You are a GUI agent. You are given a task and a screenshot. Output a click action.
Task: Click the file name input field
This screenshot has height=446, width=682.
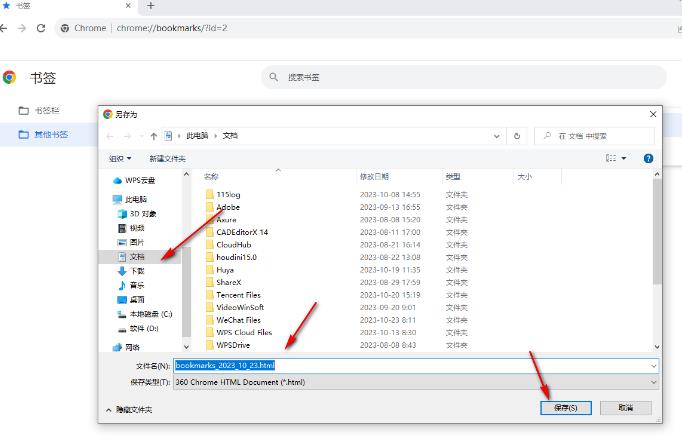click(x=416, y=366)
